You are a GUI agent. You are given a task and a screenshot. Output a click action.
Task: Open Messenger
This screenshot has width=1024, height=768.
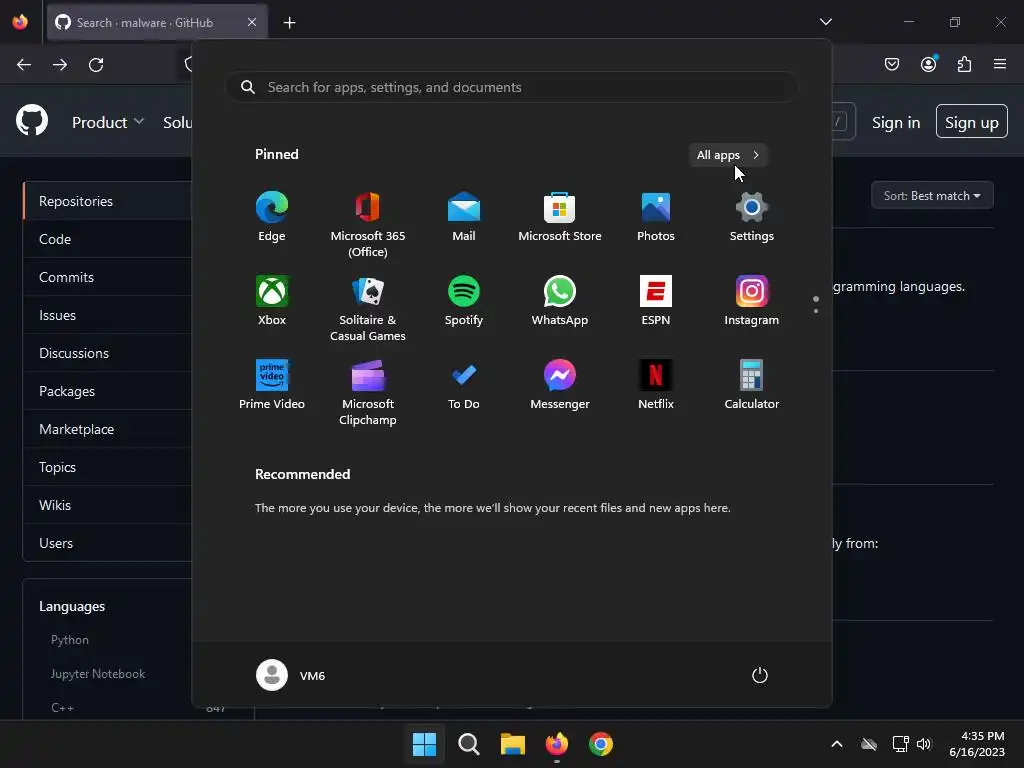[560, 385]
